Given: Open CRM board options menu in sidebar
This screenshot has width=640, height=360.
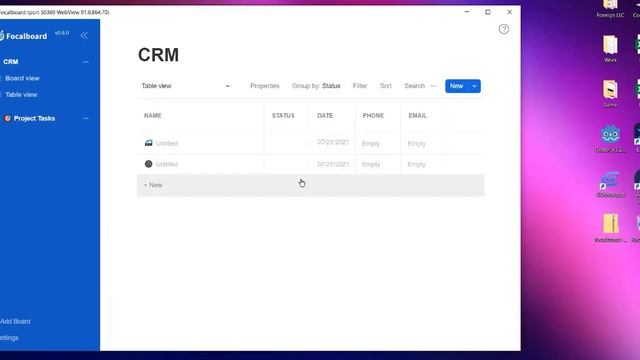Looking at the screenshot, I should tap(86, 62).
